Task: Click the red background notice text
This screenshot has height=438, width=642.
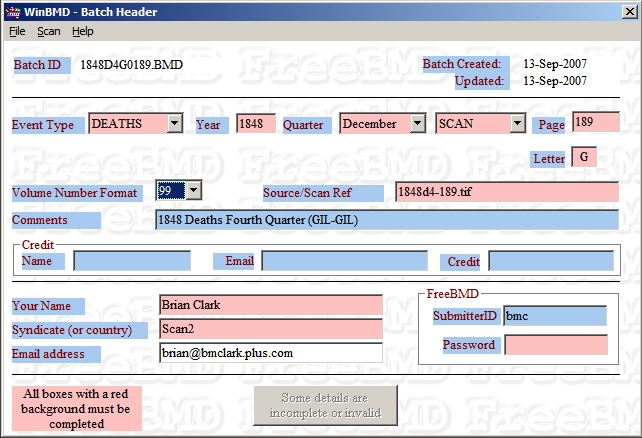Action: click(x=77, y=409)
